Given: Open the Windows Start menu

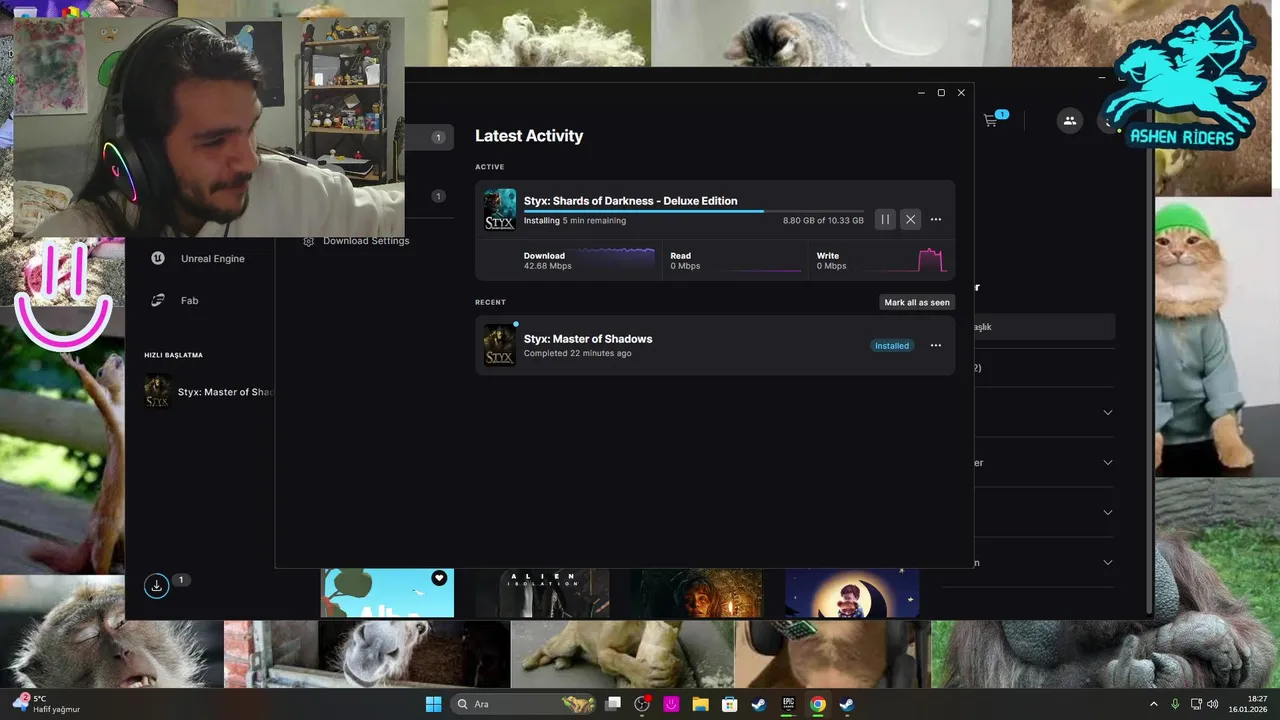Looking at the screenshot, I should [433, 704].
